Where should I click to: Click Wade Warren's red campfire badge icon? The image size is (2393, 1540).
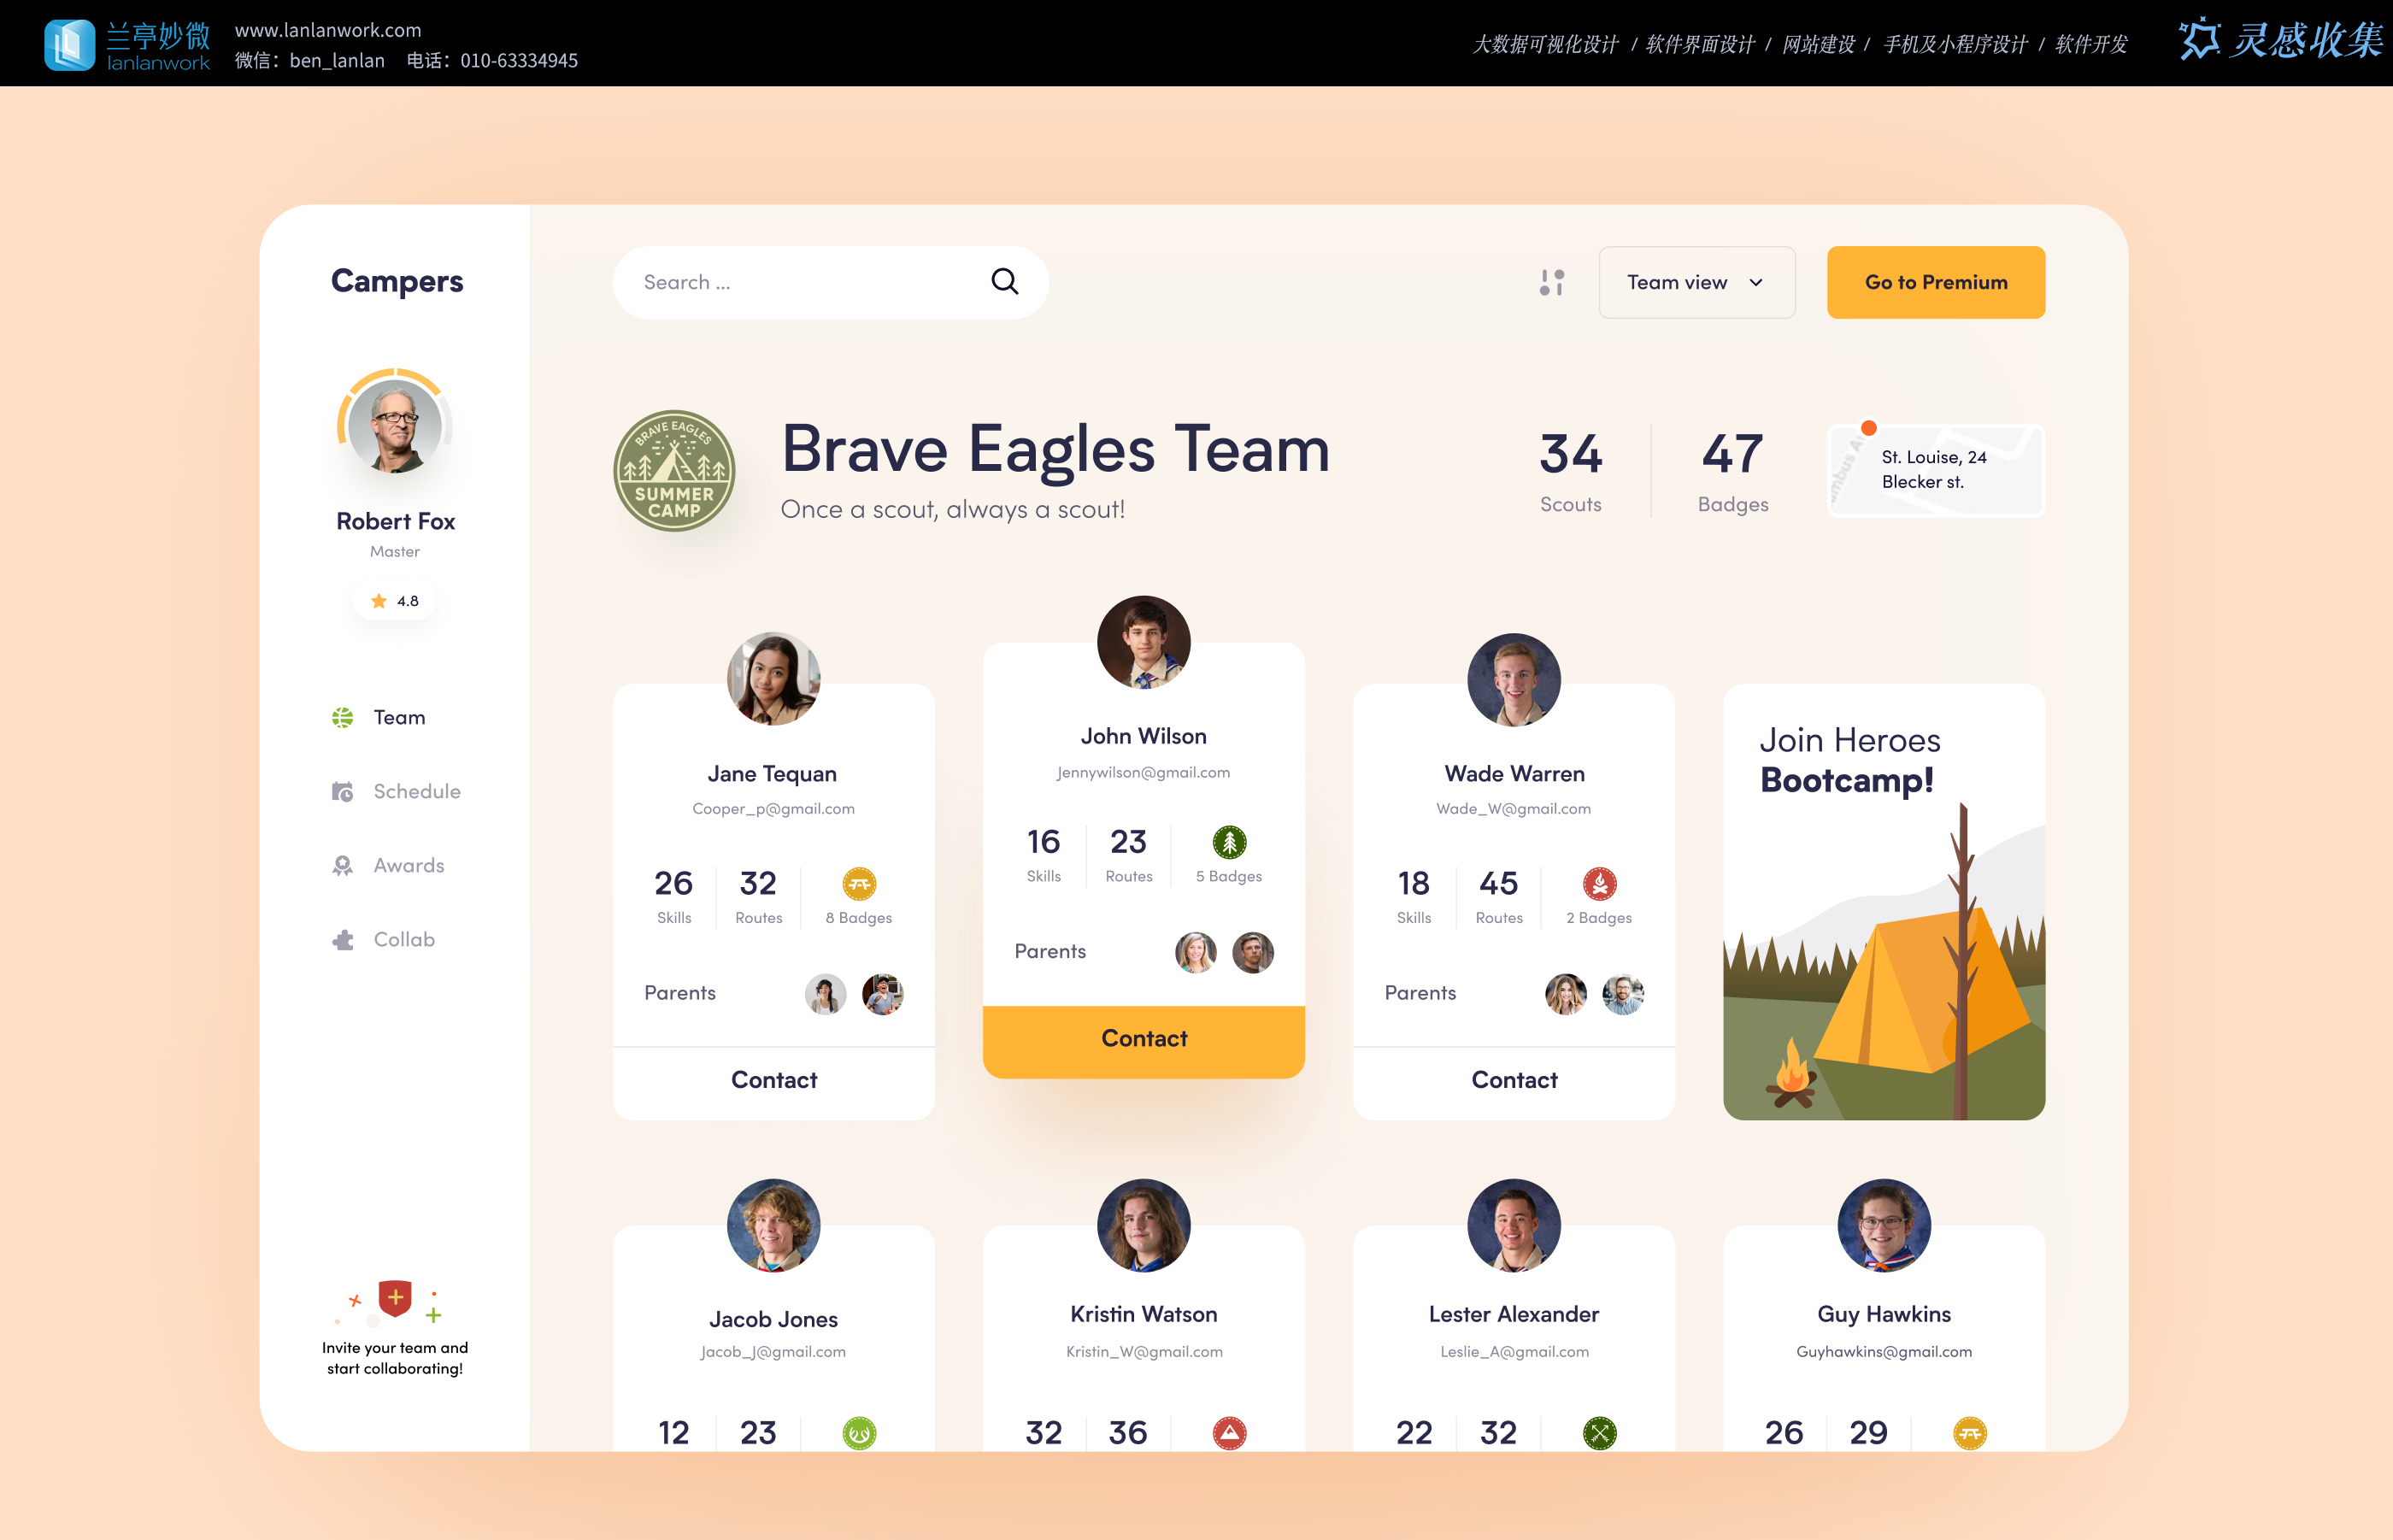1599,883
